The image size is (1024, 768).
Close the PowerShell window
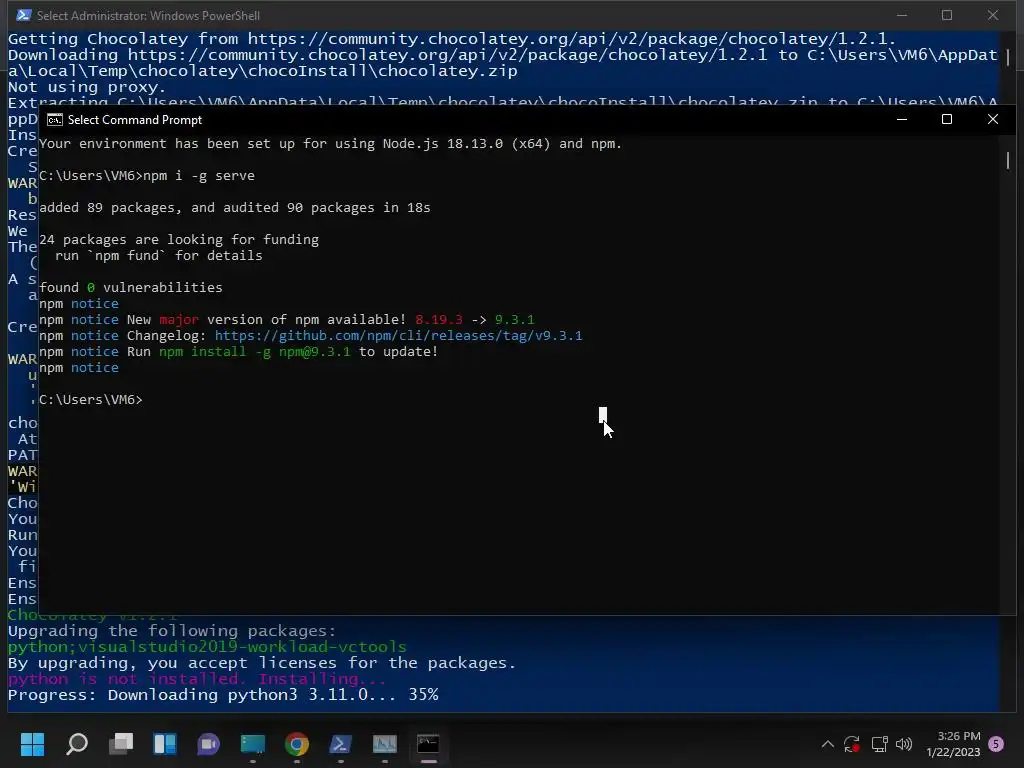(x=993, y=15)
